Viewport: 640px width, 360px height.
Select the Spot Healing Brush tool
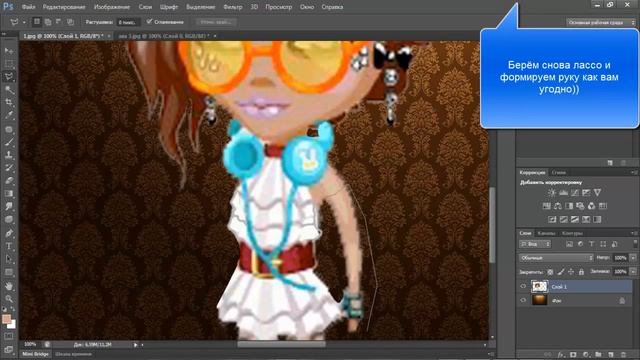9,129
